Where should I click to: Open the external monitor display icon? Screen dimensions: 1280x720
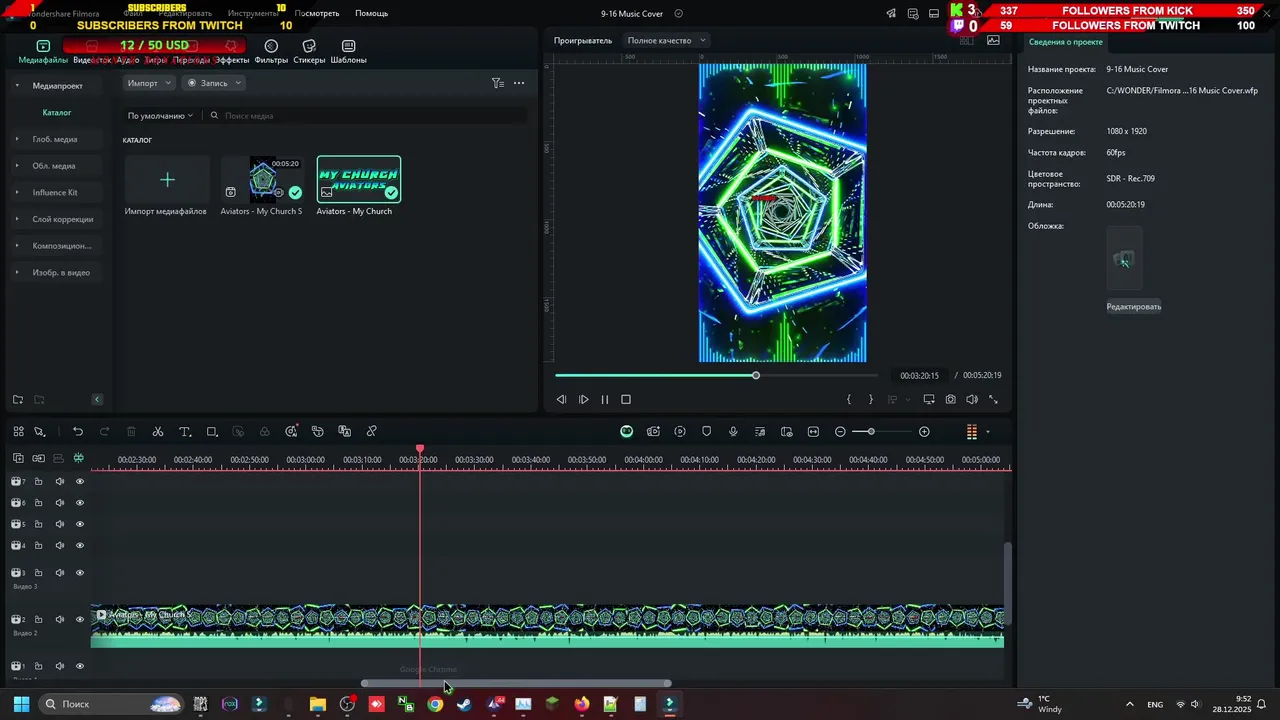[929, 399]
